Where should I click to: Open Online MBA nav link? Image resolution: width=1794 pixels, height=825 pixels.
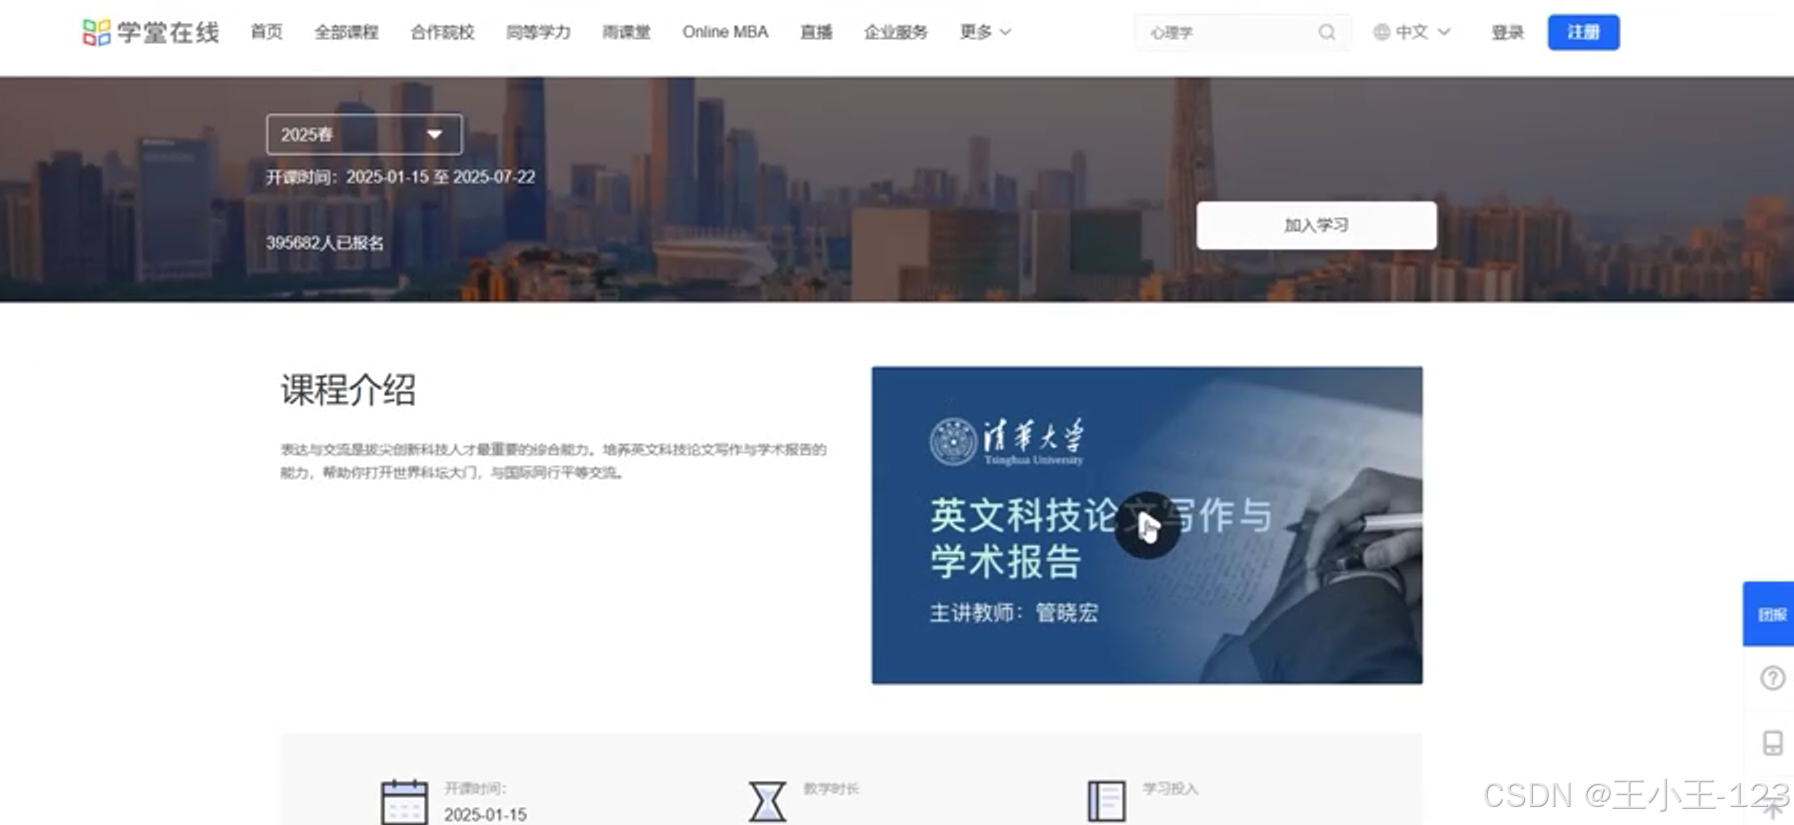pyautogui.click(x=725, y=32)
